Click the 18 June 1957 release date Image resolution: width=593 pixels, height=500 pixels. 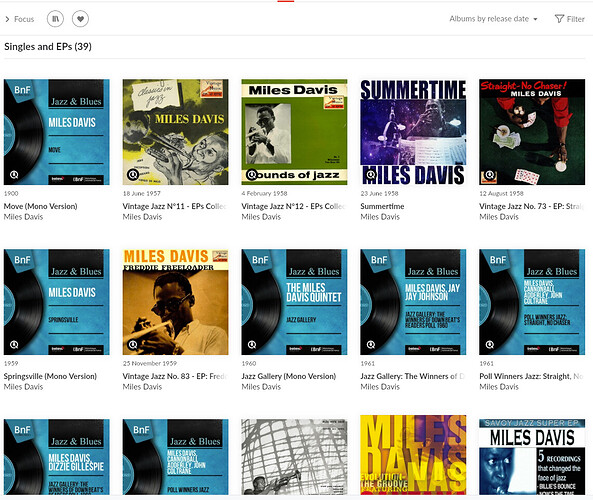141,193
